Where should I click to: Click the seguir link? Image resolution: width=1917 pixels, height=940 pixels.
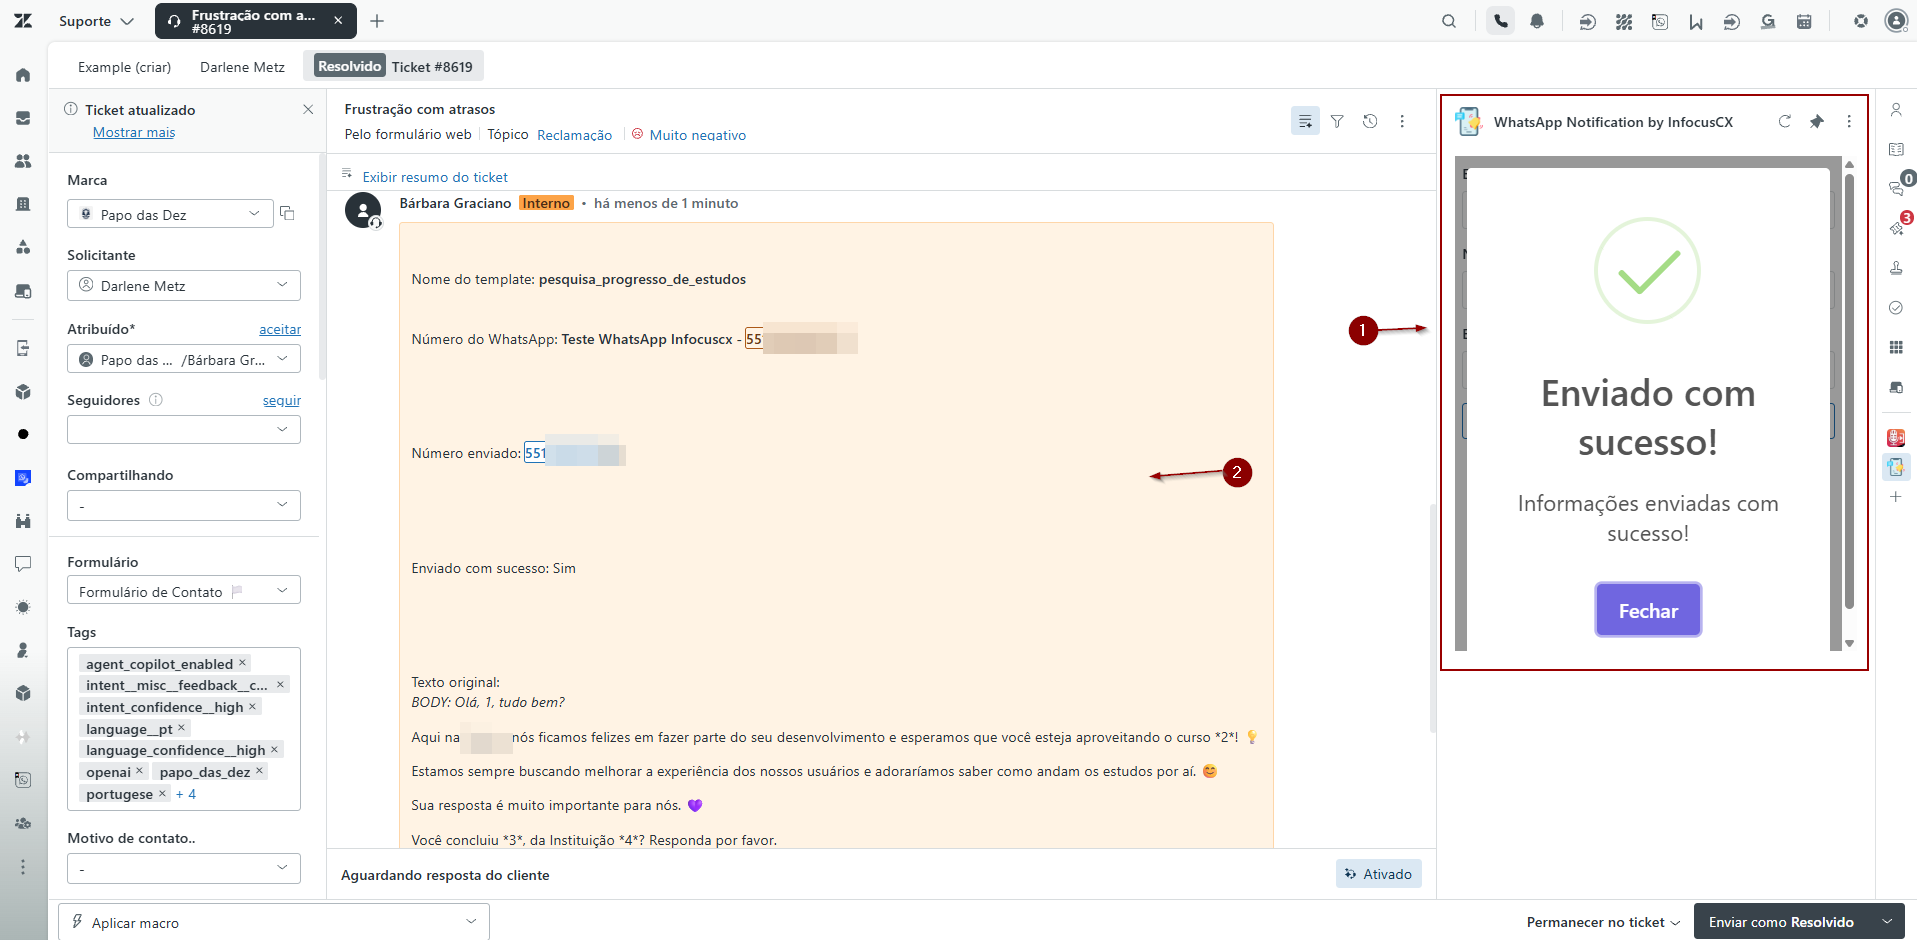(282, 400)
